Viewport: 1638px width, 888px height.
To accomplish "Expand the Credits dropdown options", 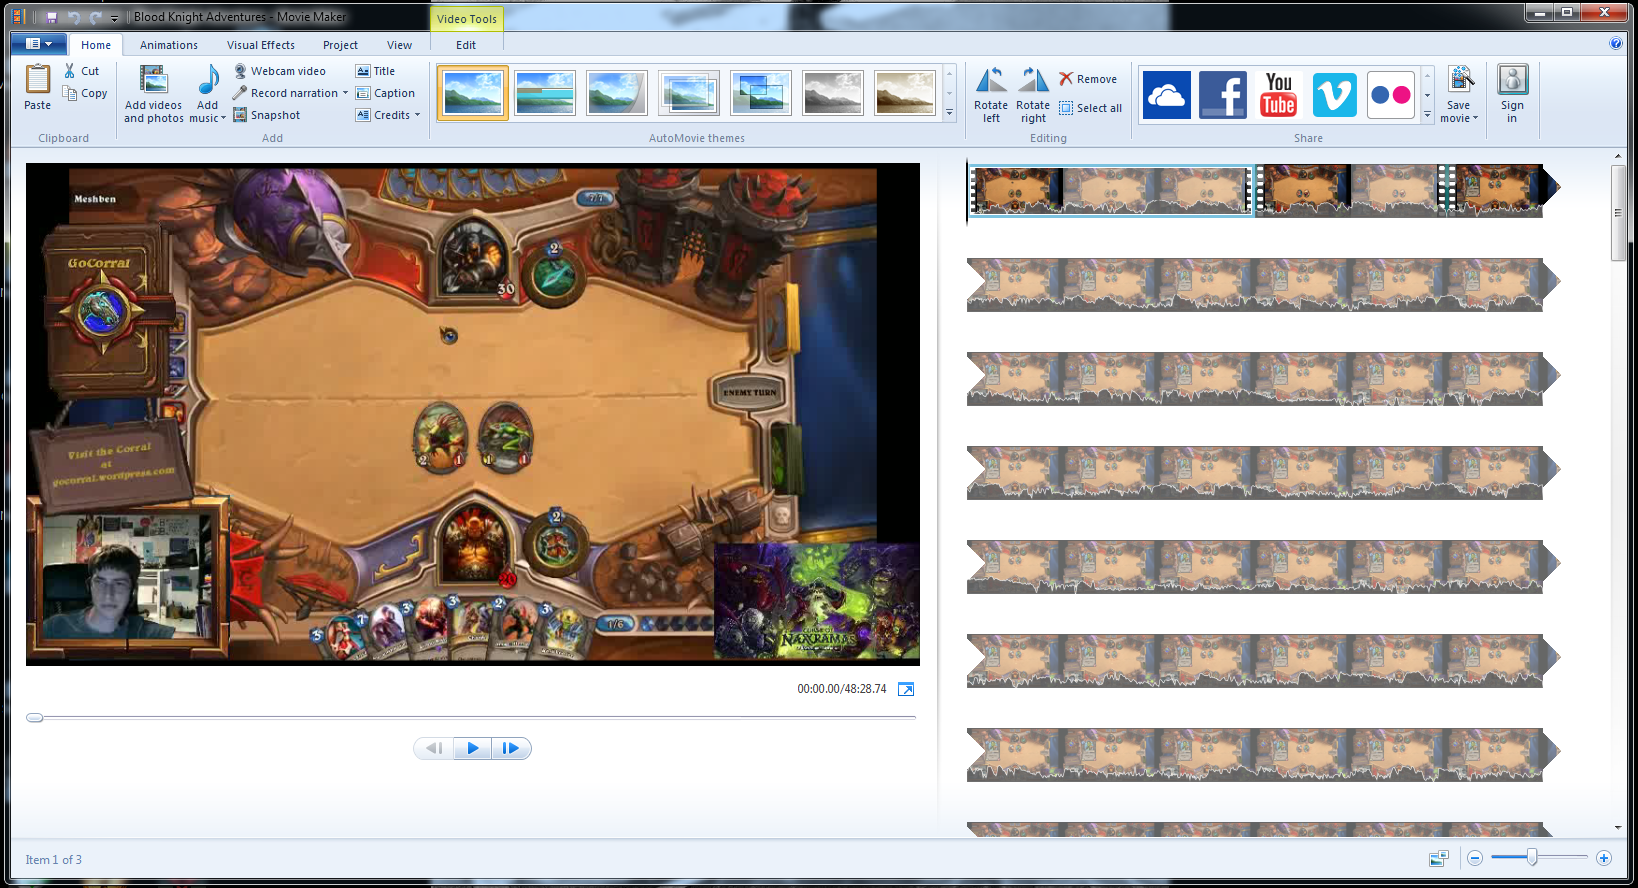I will point(417,115).
